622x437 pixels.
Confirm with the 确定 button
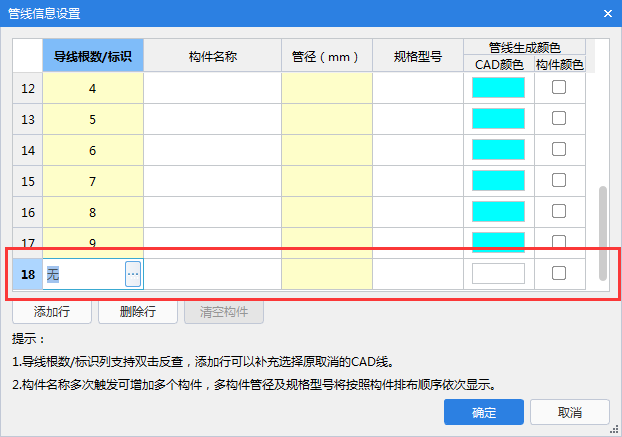(x=484, y=412)
